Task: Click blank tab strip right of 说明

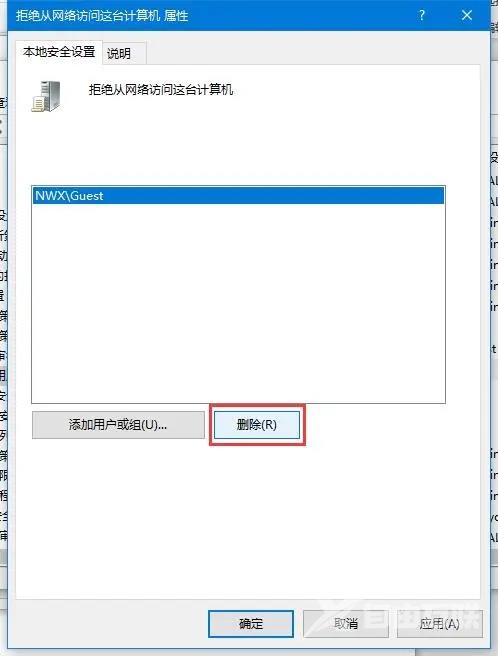Action: [x=313, y=53]
